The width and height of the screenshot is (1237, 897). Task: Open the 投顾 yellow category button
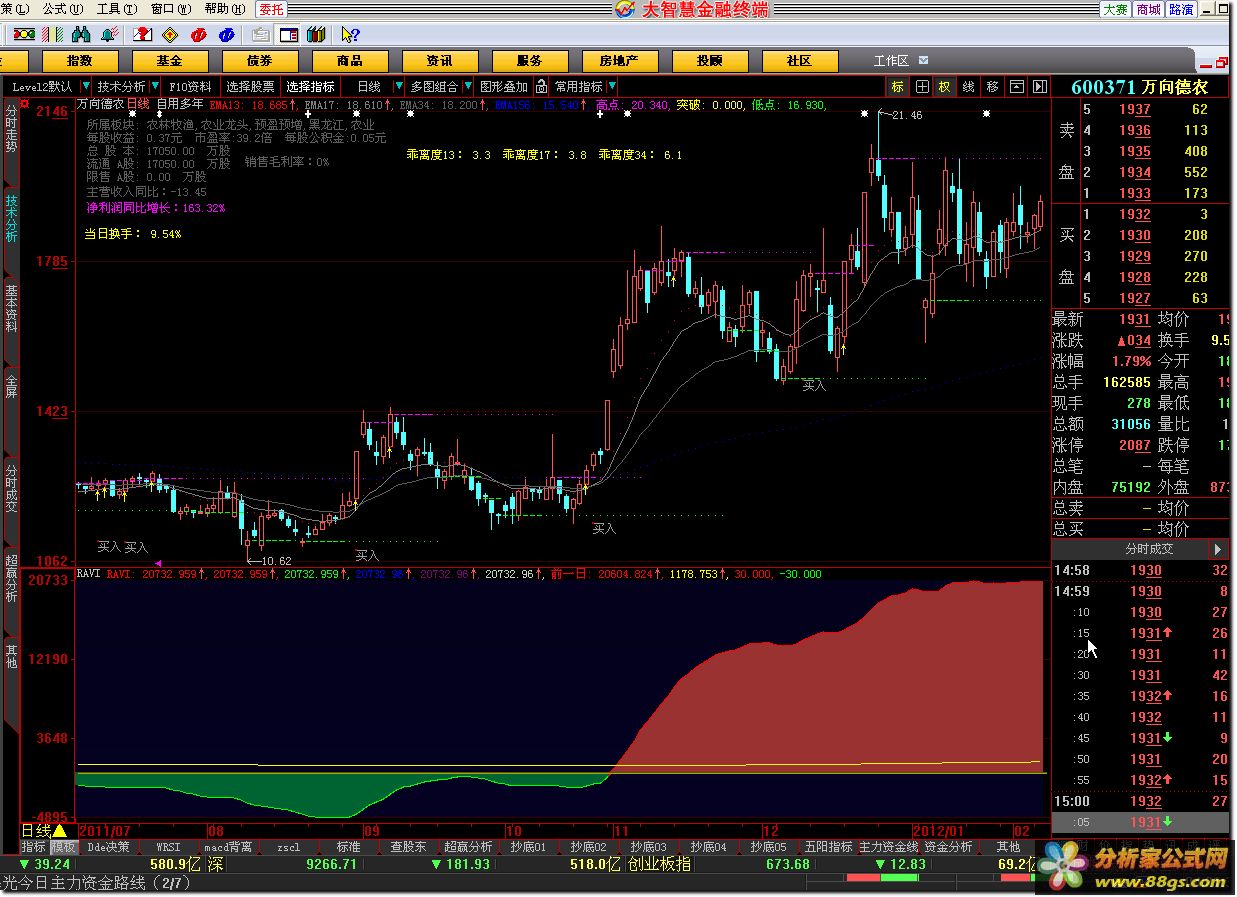709,61
